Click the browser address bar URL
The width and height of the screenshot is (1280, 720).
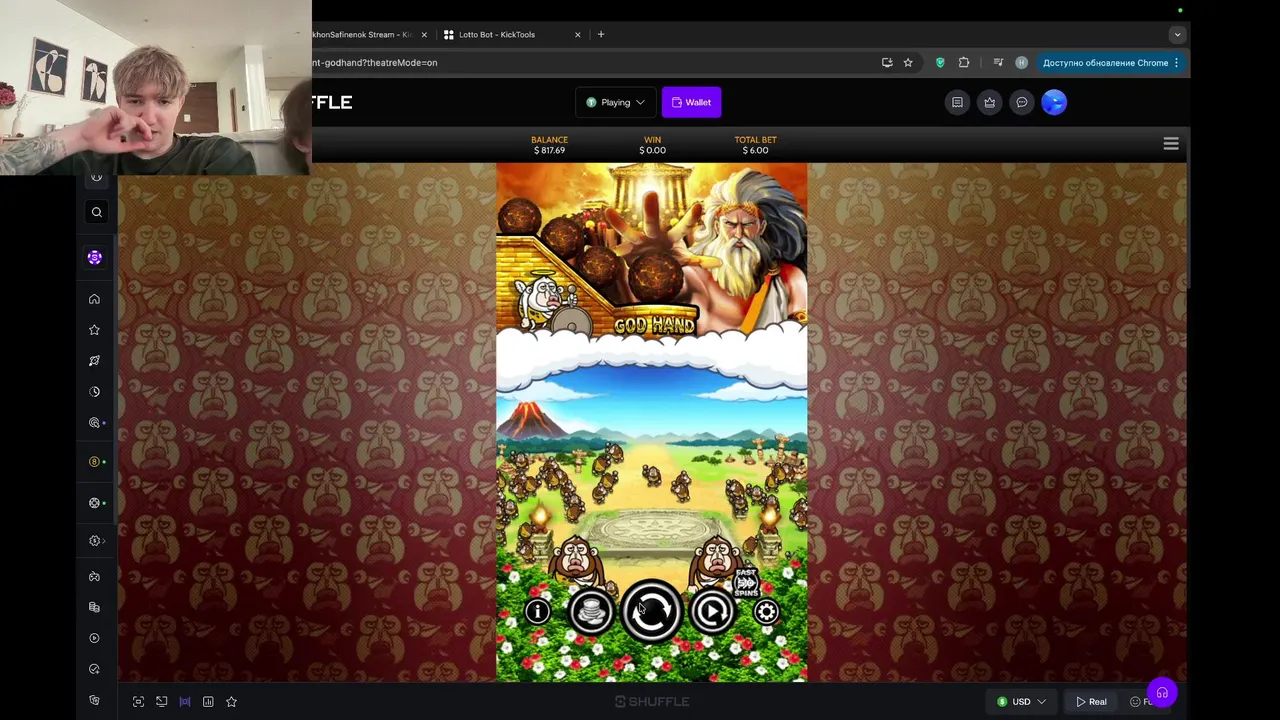point(375,62)
